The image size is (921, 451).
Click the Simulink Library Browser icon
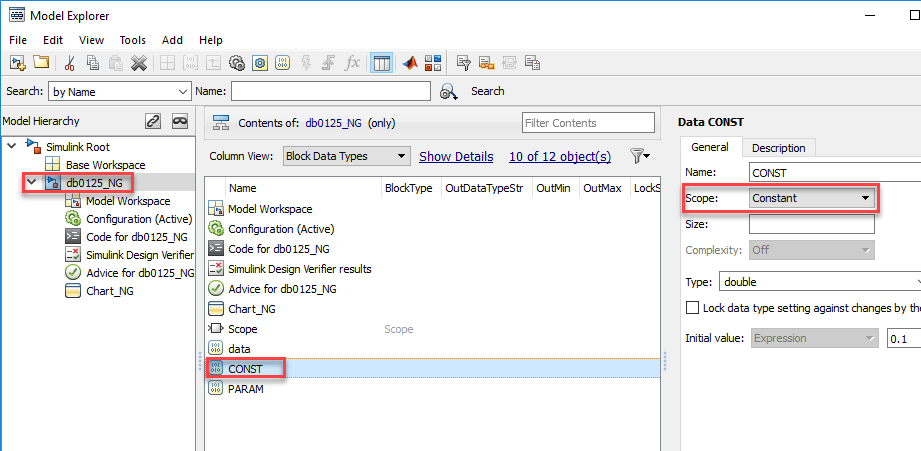pos(433,63)
